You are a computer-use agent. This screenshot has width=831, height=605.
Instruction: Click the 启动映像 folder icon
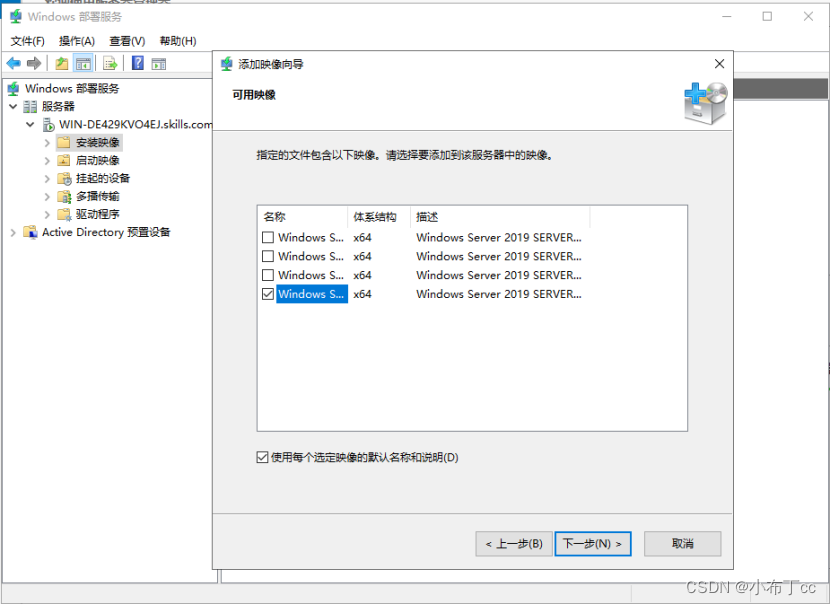point(64,161)
